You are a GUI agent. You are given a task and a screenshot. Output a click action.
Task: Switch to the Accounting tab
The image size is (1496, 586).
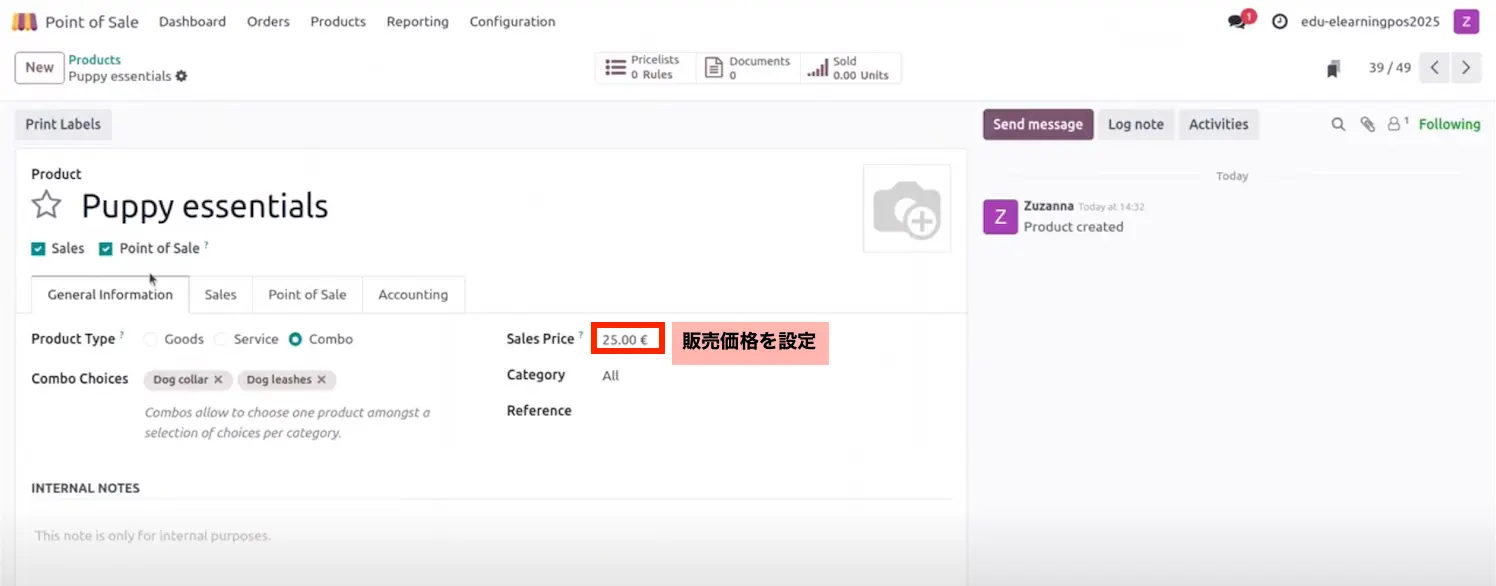click(x=413, y=295)
